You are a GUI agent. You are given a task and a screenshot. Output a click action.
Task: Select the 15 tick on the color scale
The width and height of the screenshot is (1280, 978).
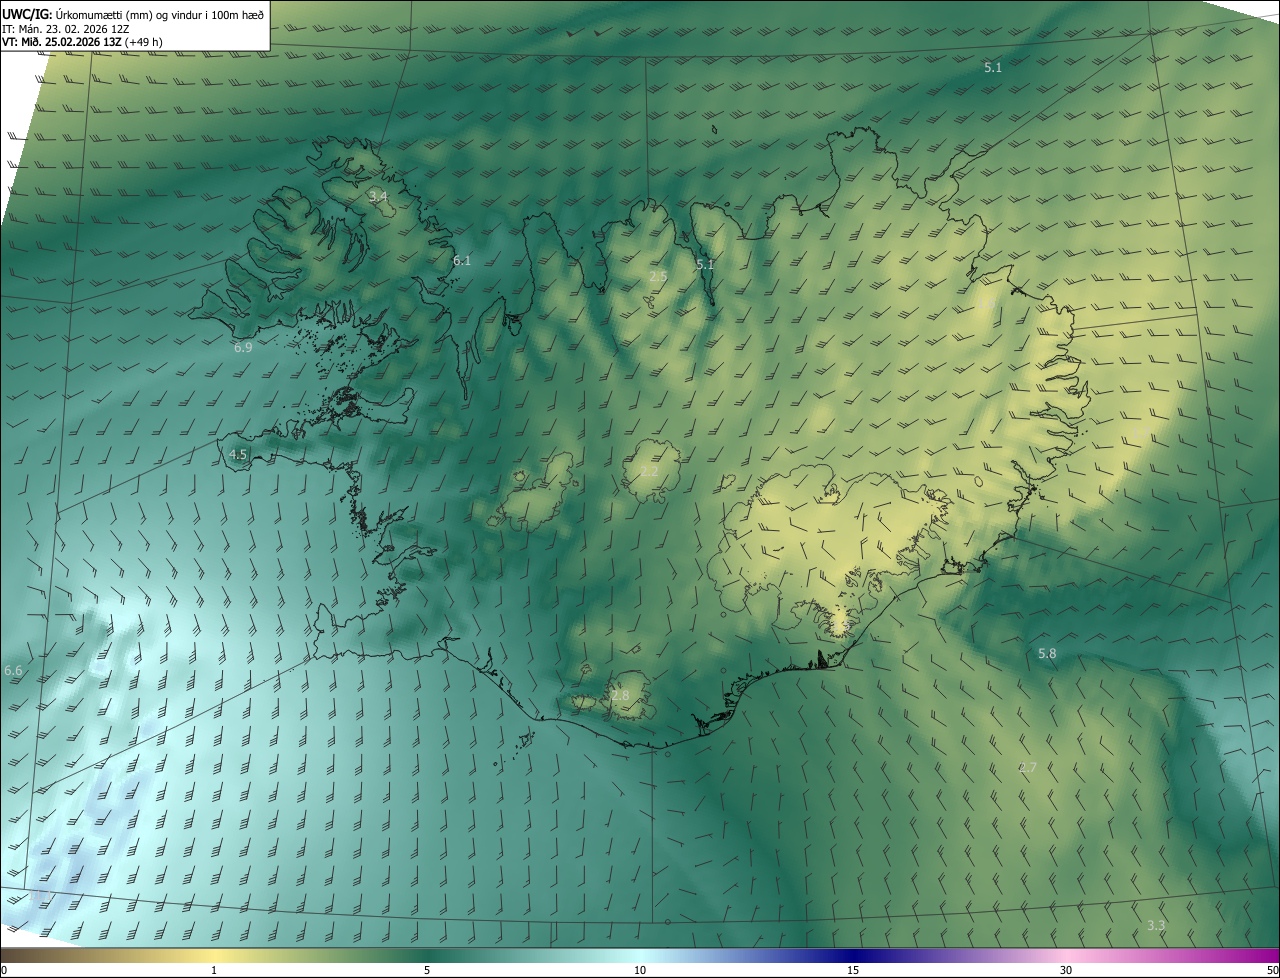[x=853, y=970]
